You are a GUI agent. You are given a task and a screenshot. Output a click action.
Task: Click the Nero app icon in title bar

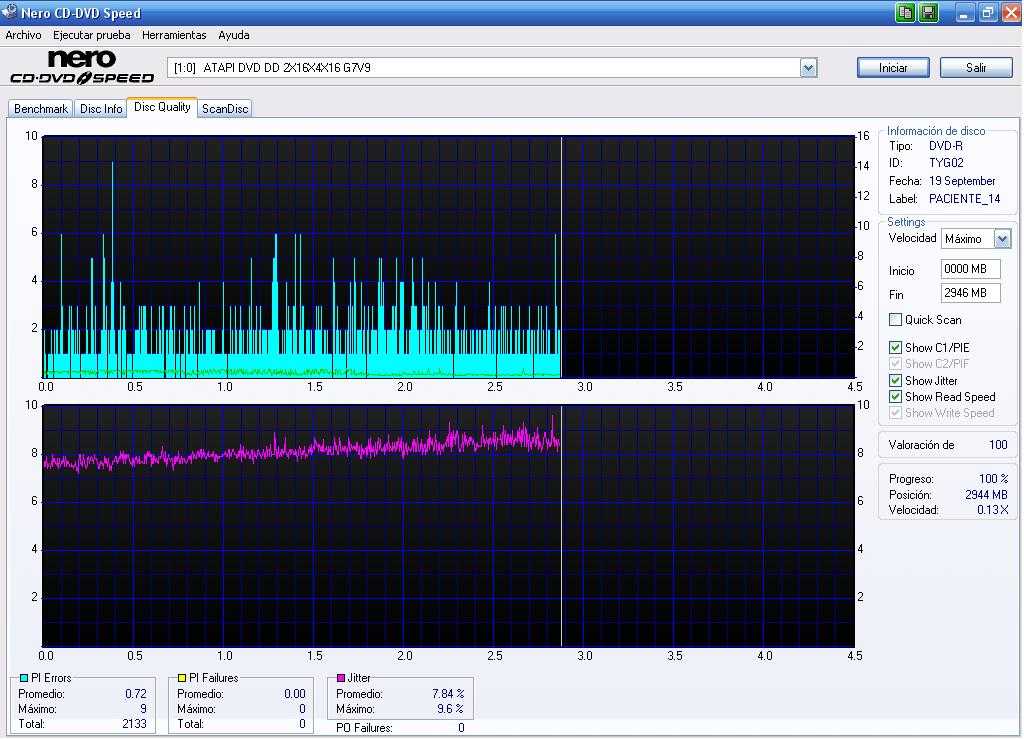pos(10,13)
